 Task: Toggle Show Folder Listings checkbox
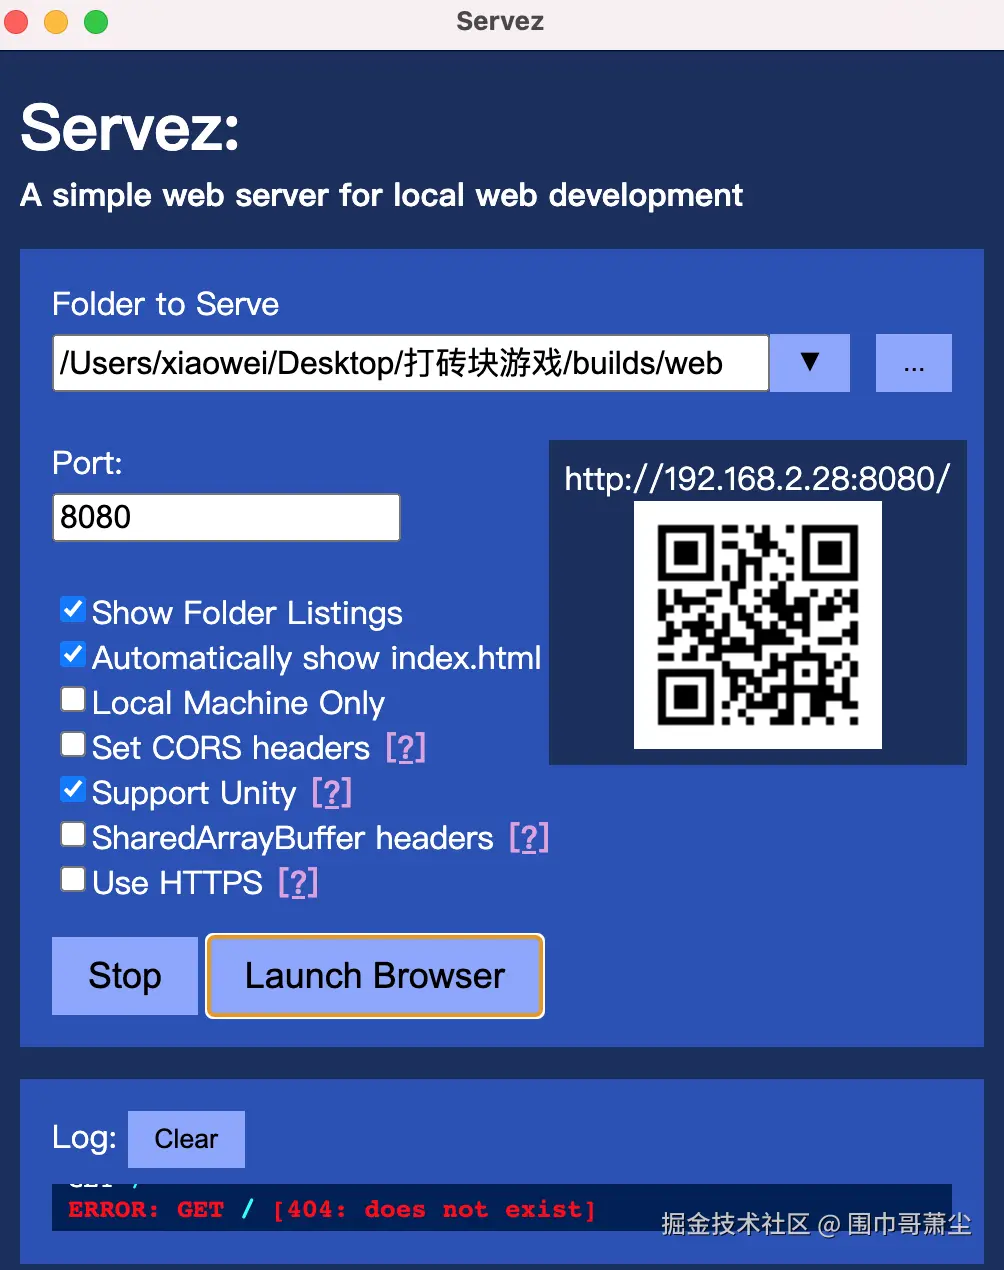click(x=73, y=609)
